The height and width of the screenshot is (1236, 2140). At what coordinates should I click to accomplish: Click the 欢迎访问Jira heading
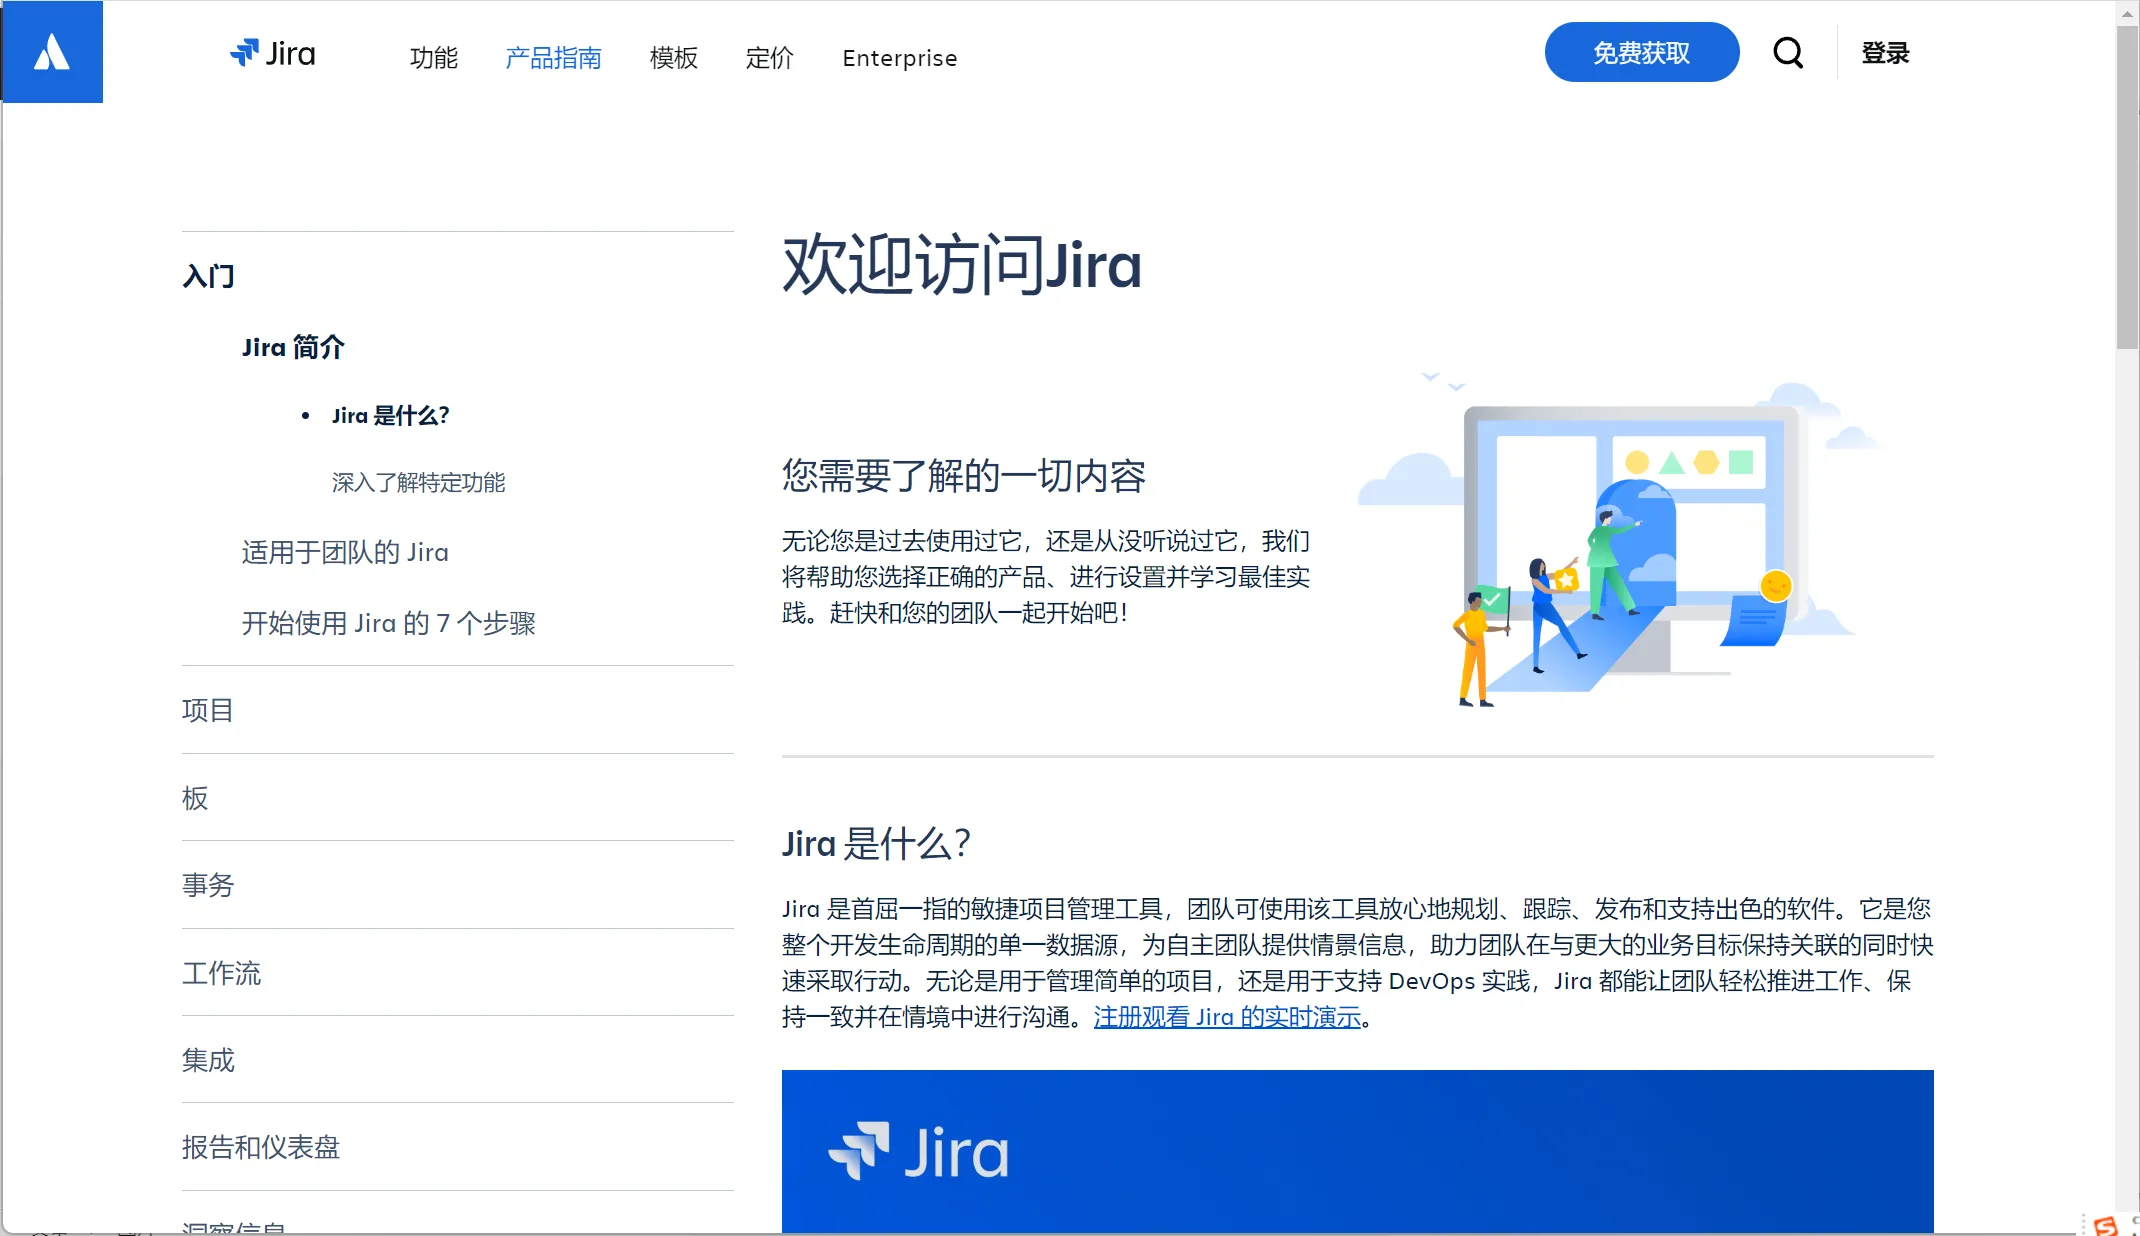click(961, 266)
